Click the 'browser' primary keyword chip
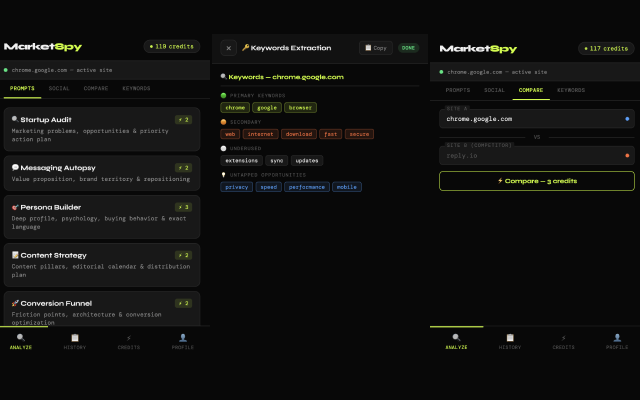 click(300, 108)
